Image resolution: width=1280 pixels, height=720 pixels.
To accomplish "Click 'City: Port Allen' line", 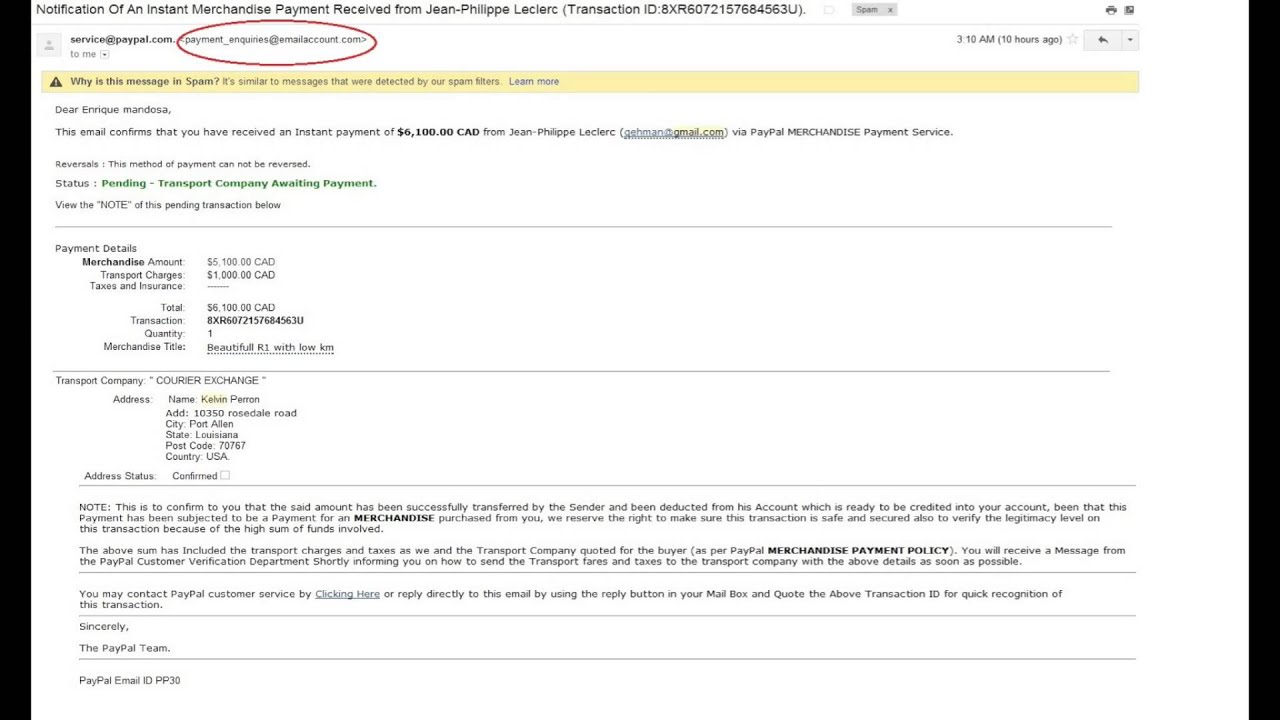I will [x=199, y=424].
